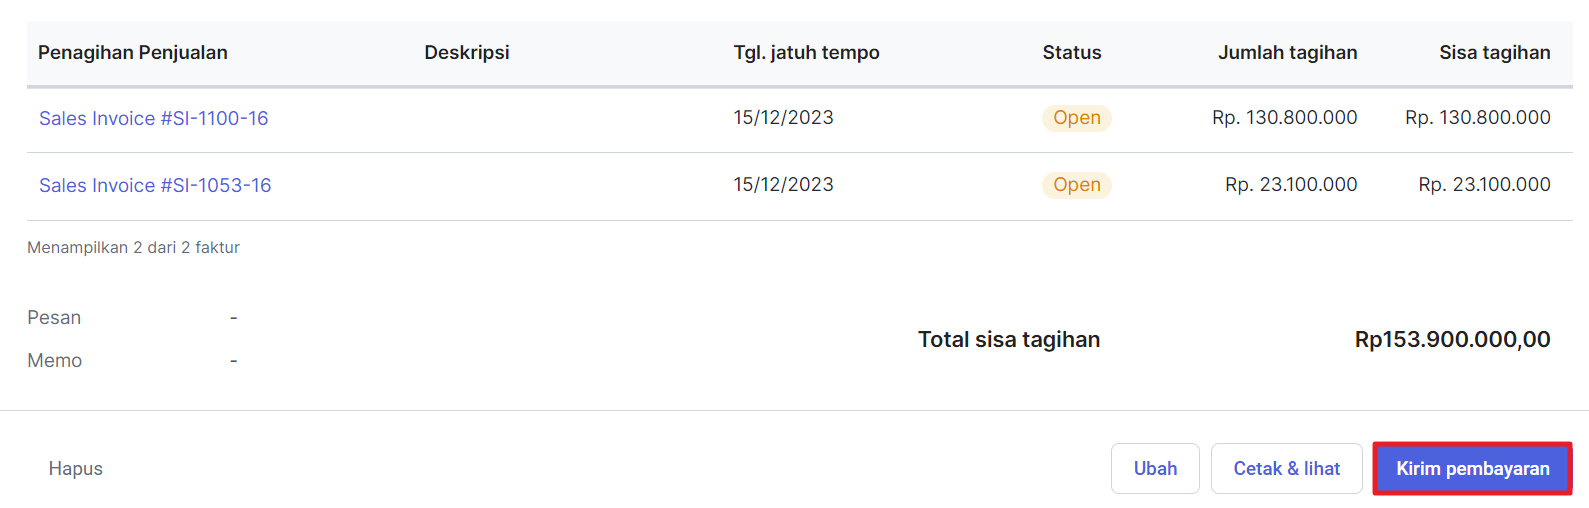Click the Hapus delete option
The image size is (1589, 508).
click(x=76, y=469)
